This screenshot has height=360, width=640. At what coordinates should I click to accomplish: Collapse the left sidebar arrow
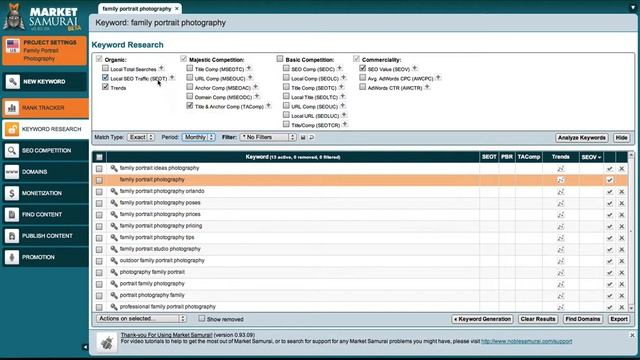(85, 347)
